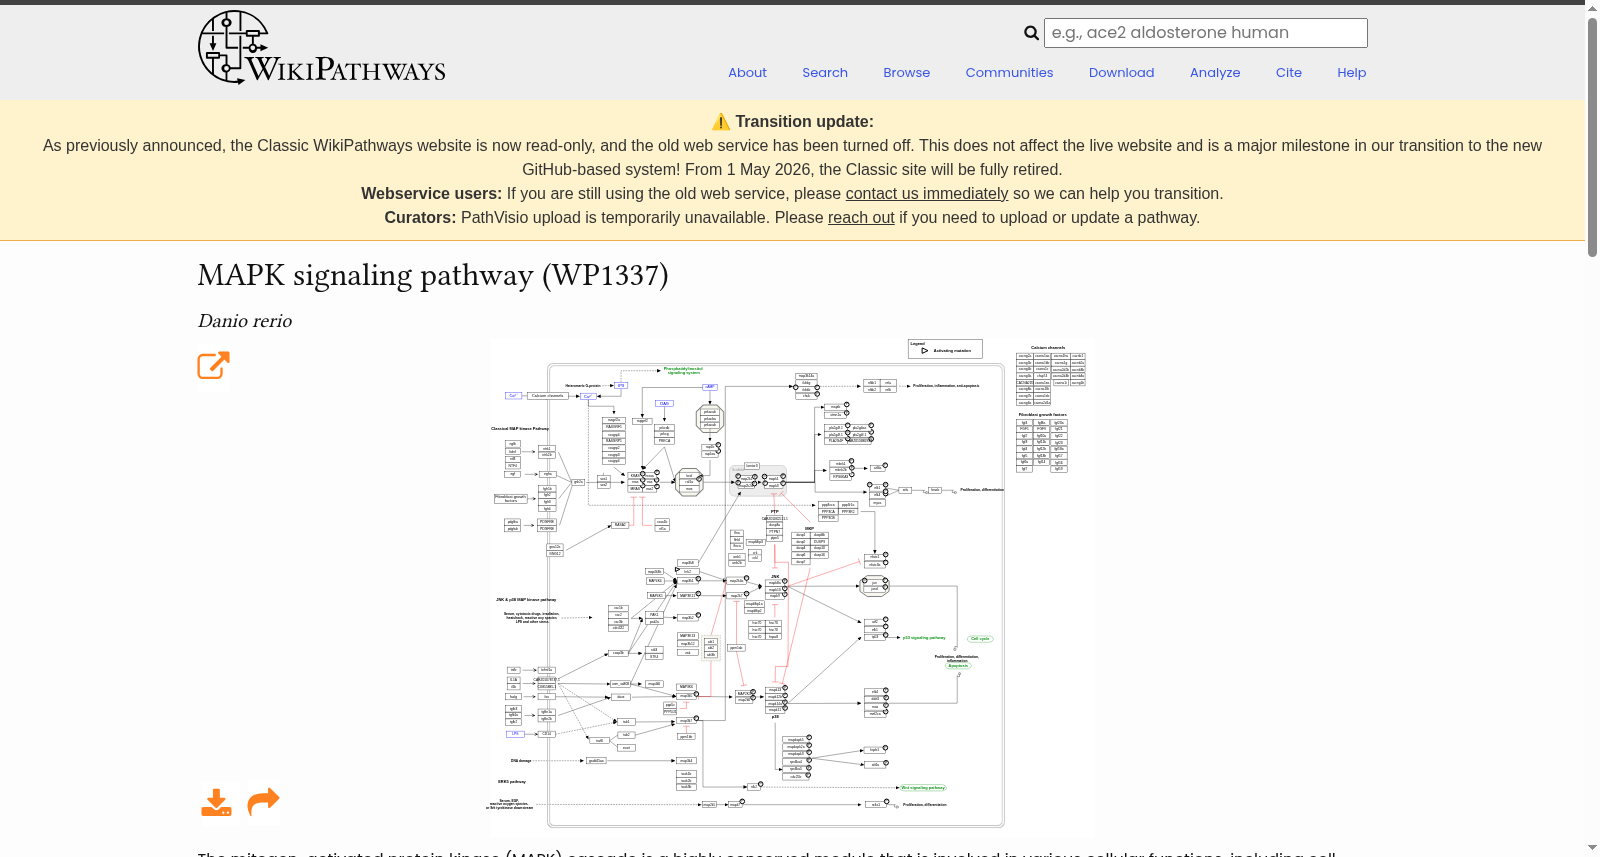
Task: Open the Communities menu item
Action: tap(1009, 73)
